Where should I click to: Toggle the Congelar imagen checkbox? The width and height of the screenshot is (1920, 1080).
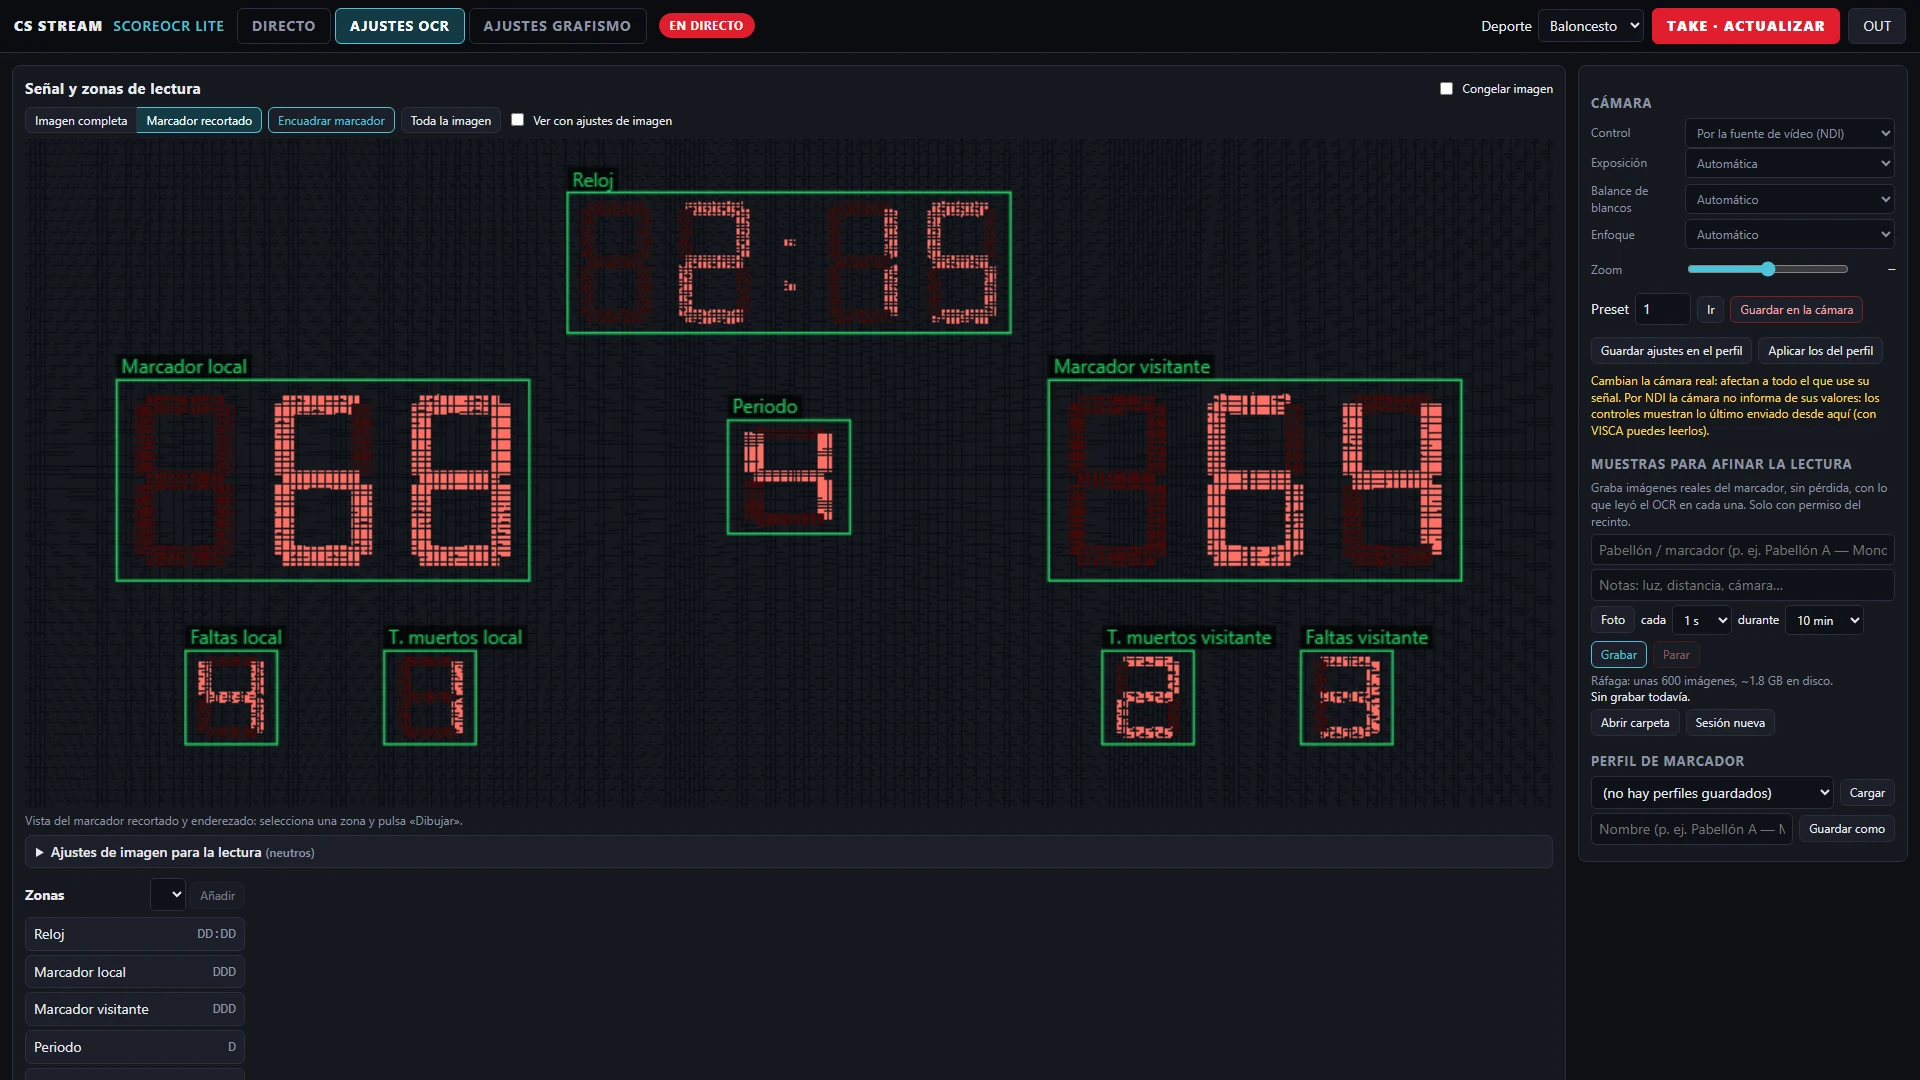(1446, 89)
